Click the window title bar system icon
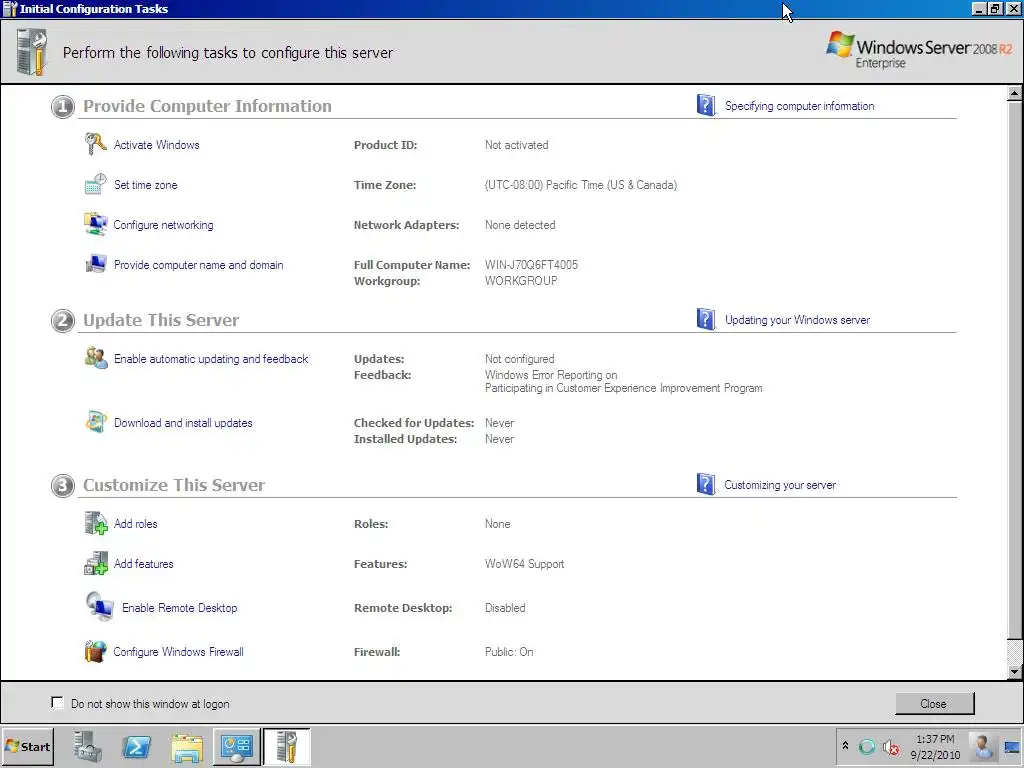1024x768 pixels. click(10, 8)
